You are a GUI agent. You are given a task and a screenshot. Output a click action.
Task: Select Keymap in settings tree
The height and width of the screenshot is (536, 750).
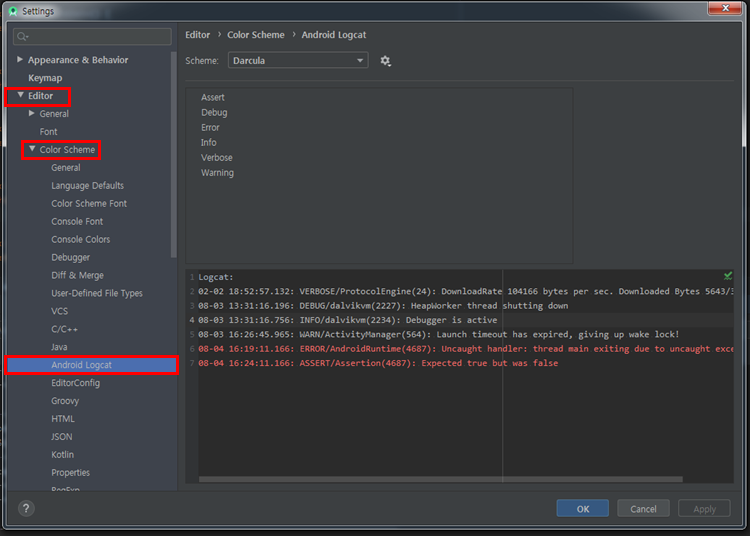45,78
